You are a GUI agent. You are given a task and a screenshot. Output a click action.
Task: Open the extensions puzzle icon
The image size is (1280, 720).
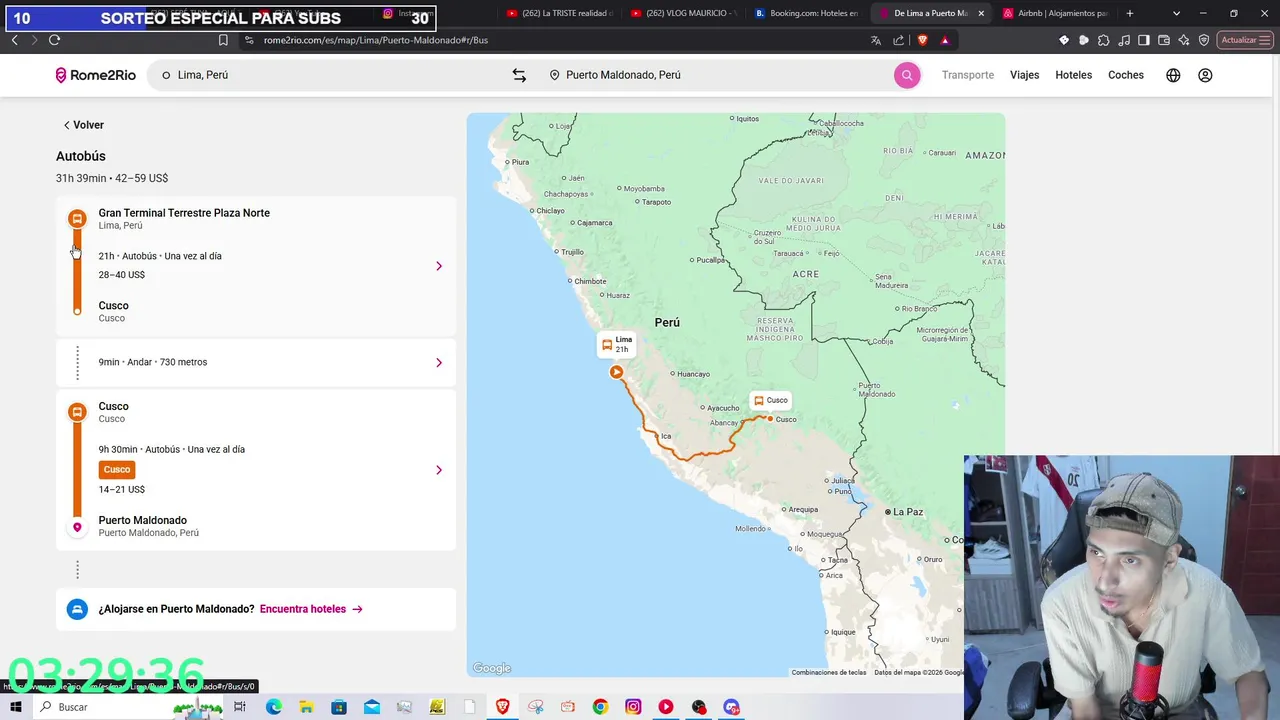click(1103, 40)
